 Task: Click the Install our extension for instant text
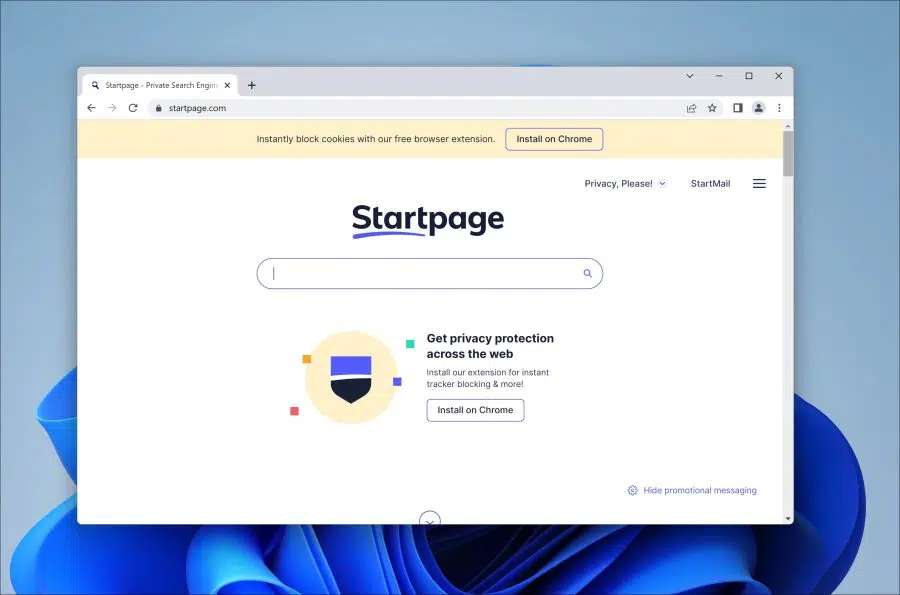[487, 378]
